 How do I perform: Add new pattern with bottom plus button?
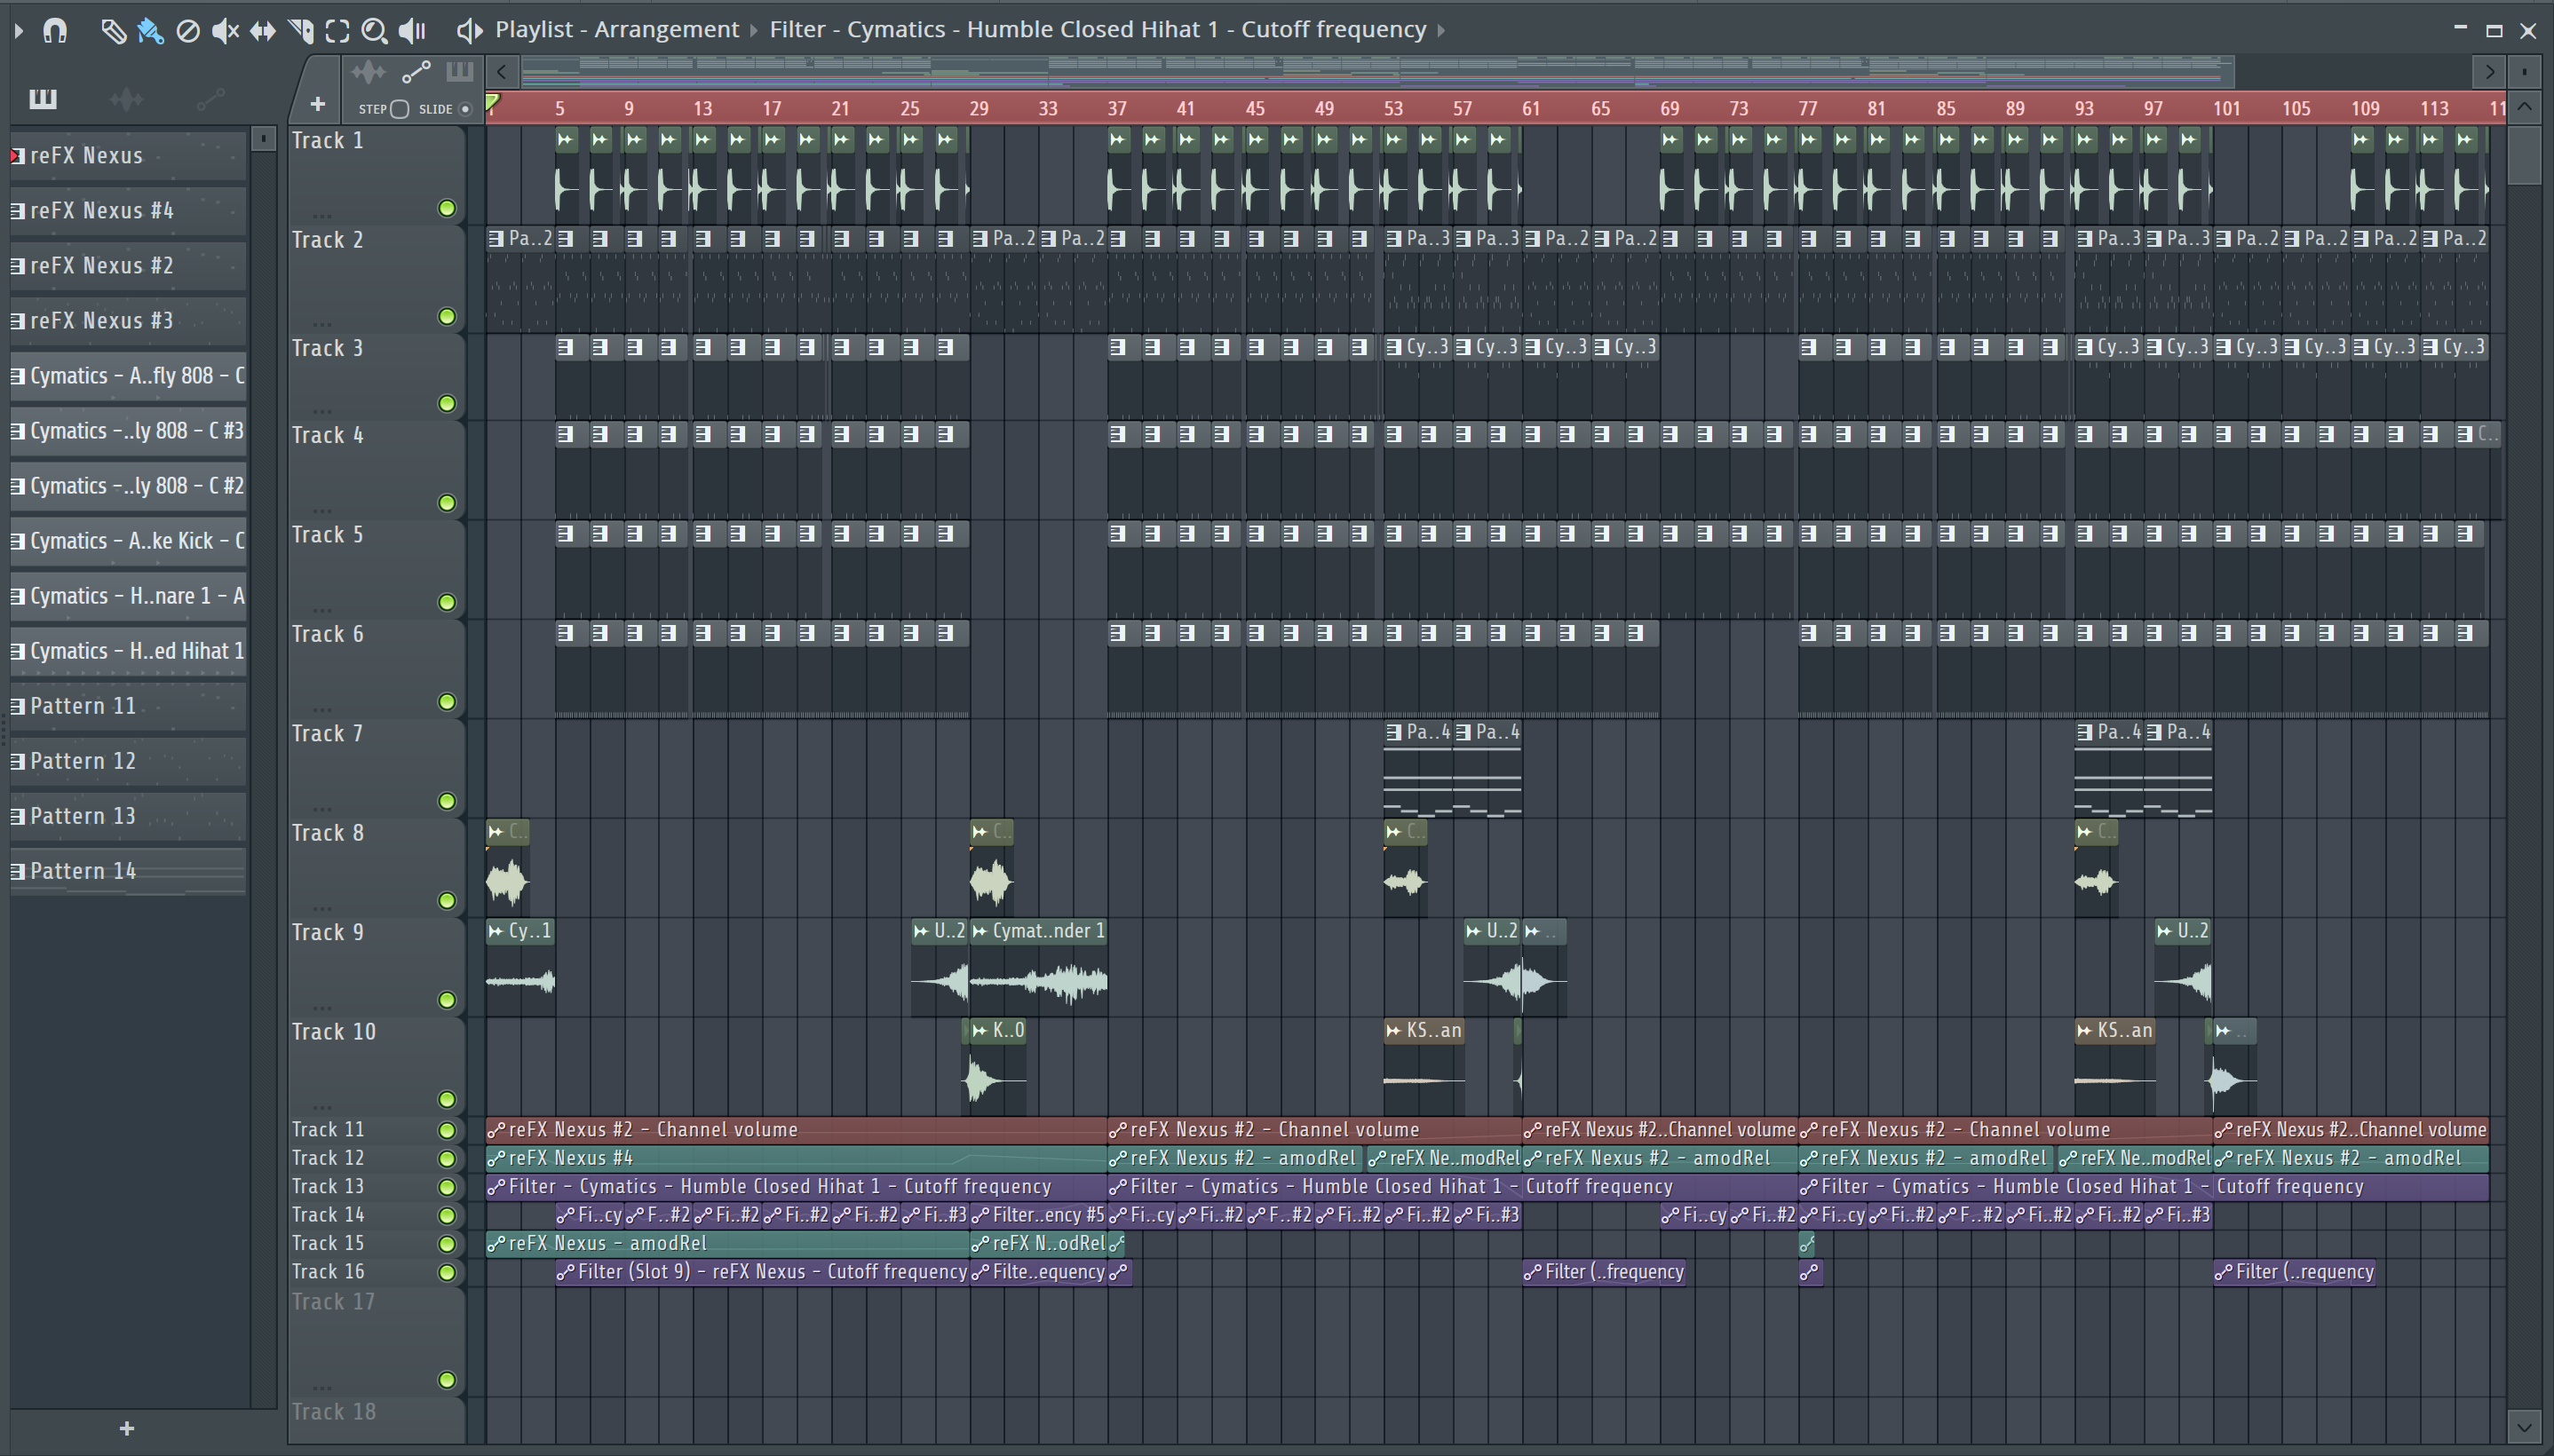click(x=127, y=1428)
